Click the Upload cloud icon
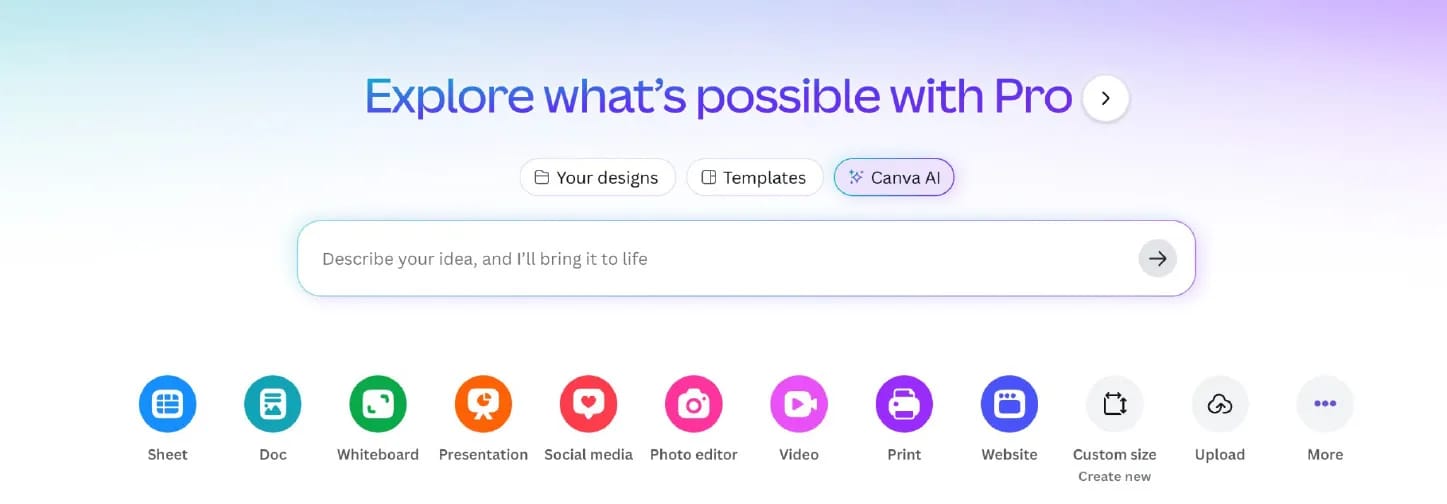Image resolution: width=1447 pixels, height=504 pixels. [x=1220, y=404]
